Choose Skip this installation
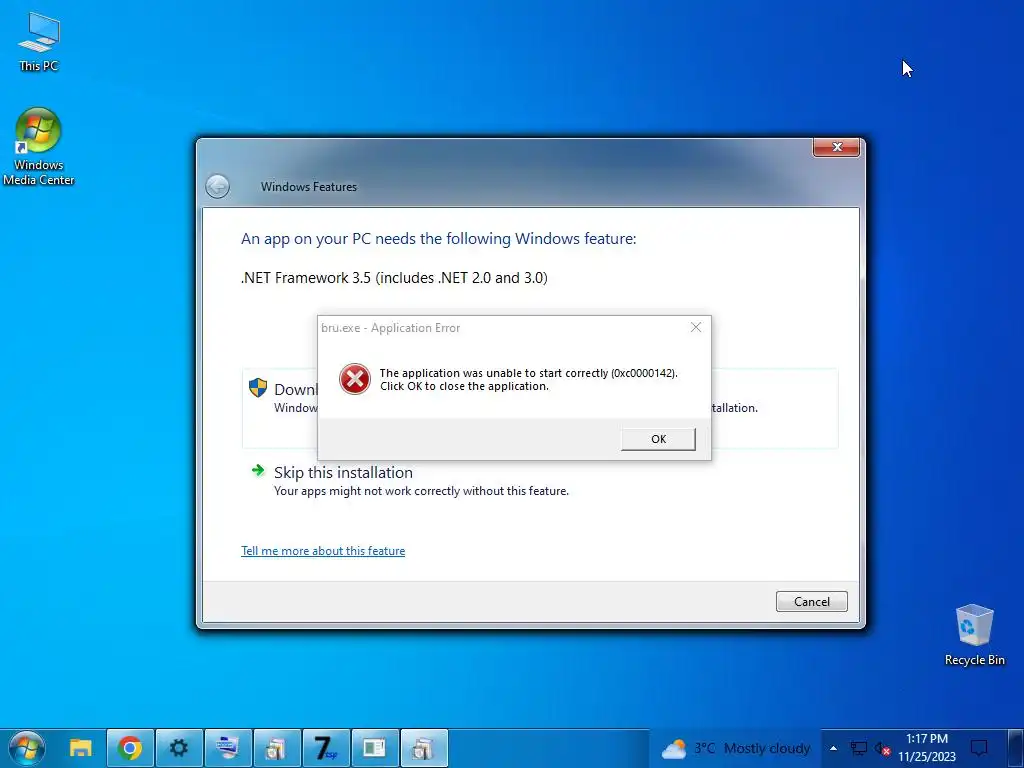This screenshot has width=1024, height=768. click(343, 472)
